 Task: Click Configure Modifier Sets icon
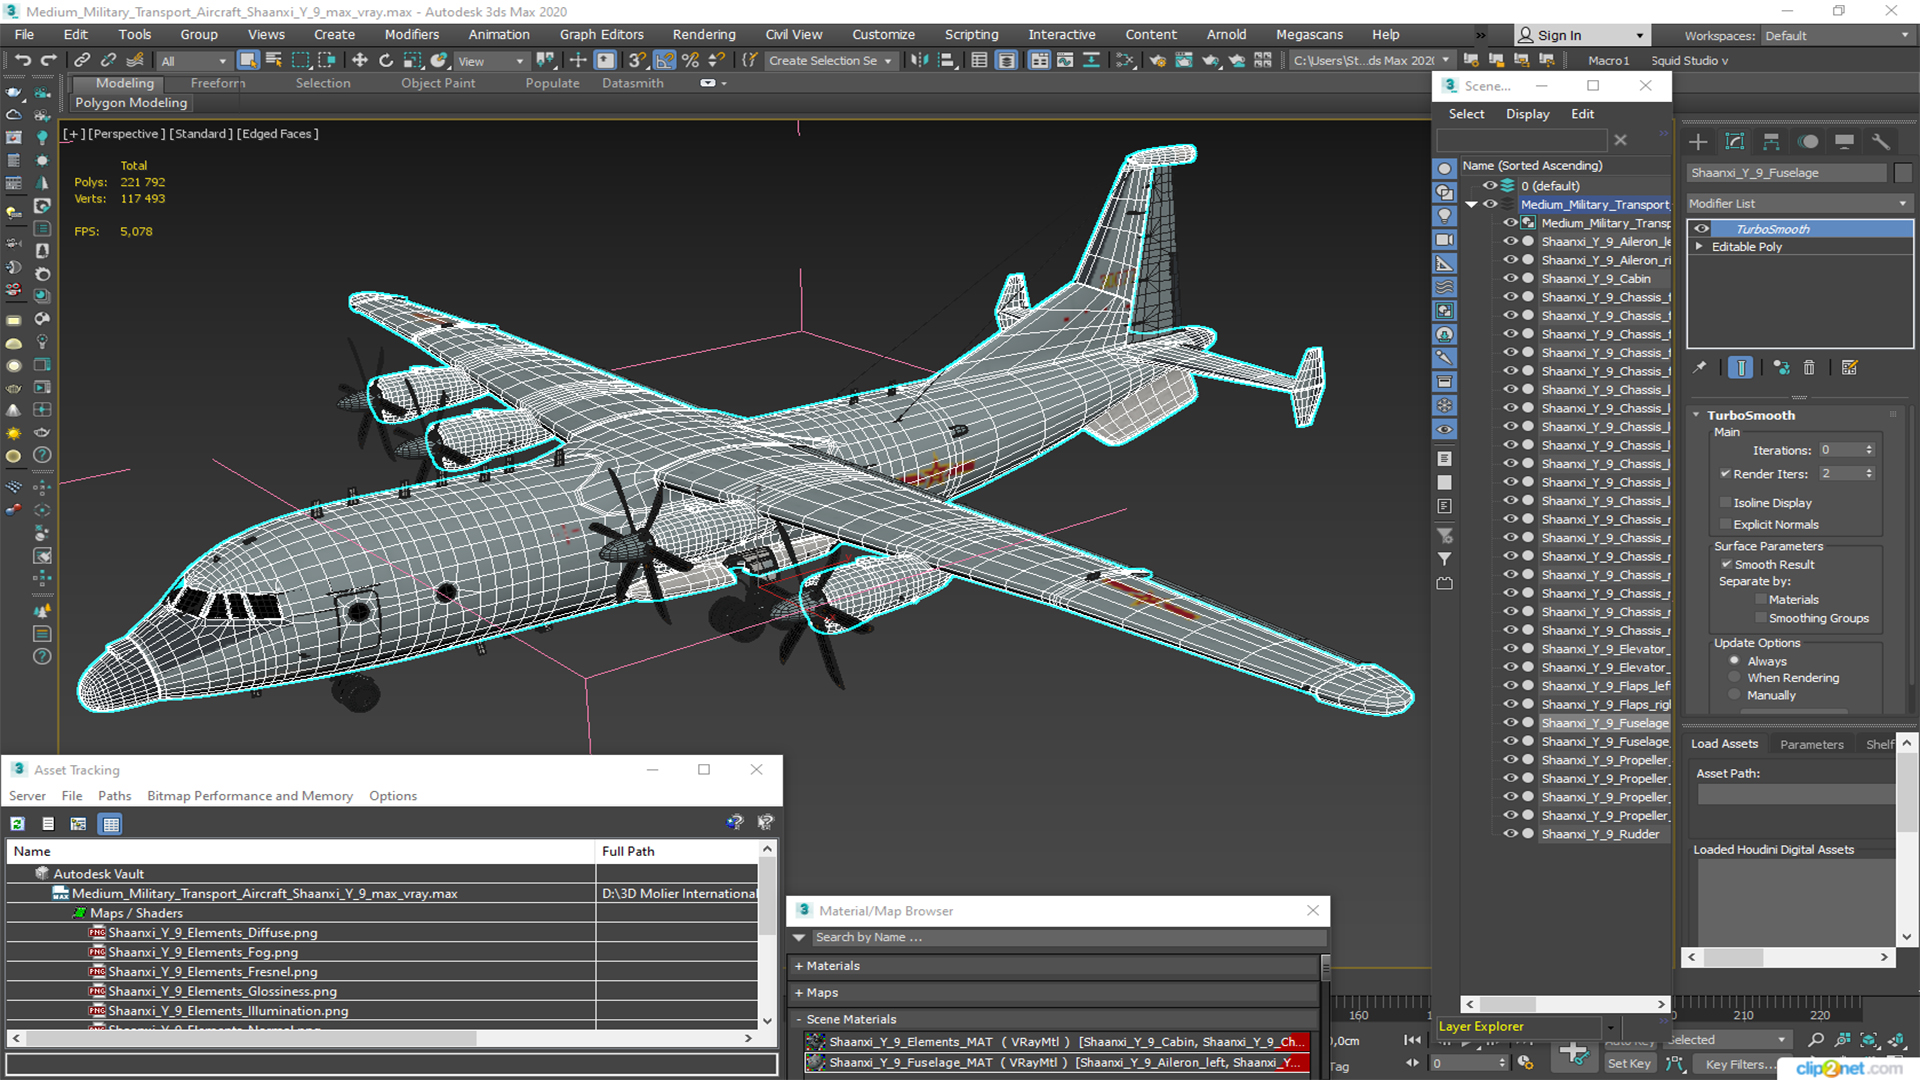(x=1850, y=368)
